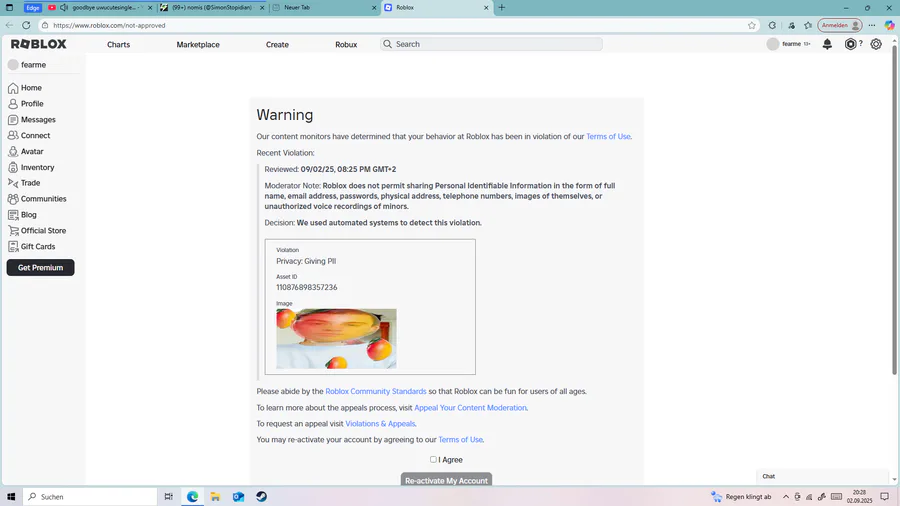
Task: Open the taskbar clock showing 20:28
Action: click(x=859, y=497)
